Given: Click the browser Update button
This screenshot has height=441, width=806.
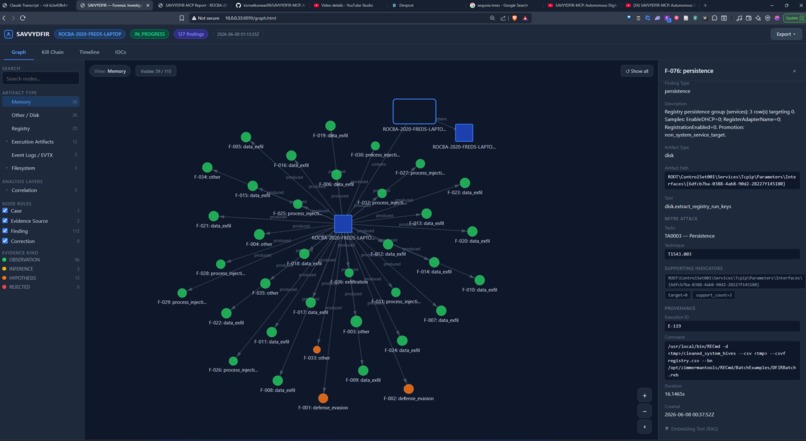Looking at the screenshot, I should tap(793, 18).
